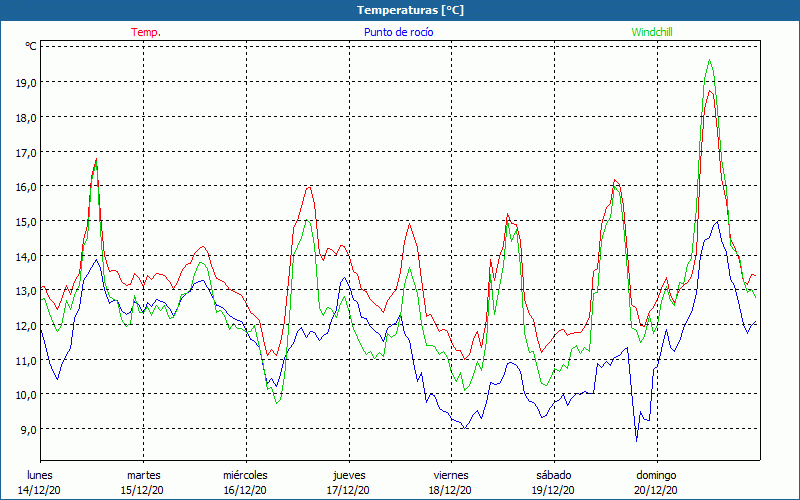Screen dimensions: 800x500
Task: Select the red 'Temp.' legend label
Action: [x=146, y=32]
